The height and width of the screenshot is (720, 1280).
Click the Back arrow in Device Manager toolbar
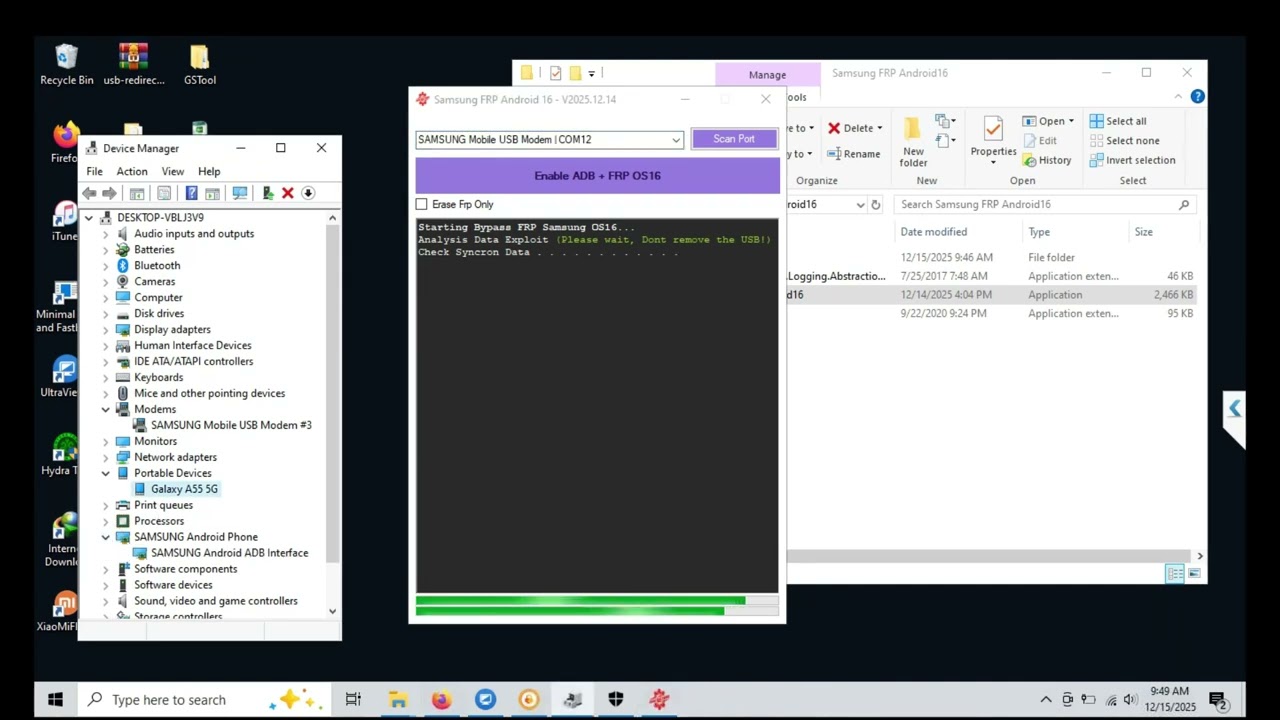90,193
